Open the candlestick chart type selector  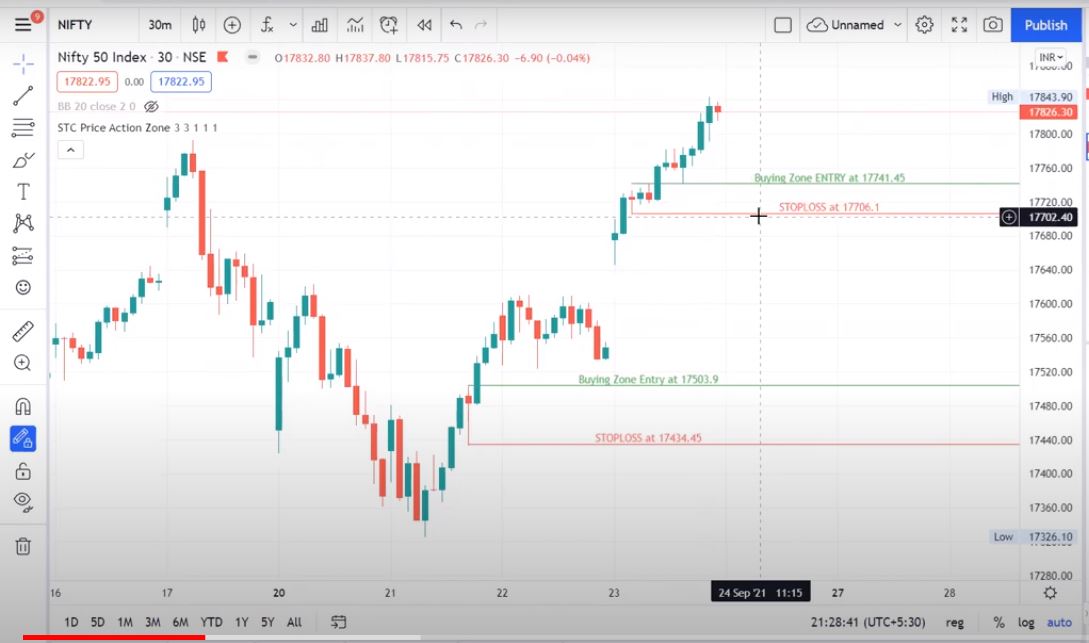point(199,25)
